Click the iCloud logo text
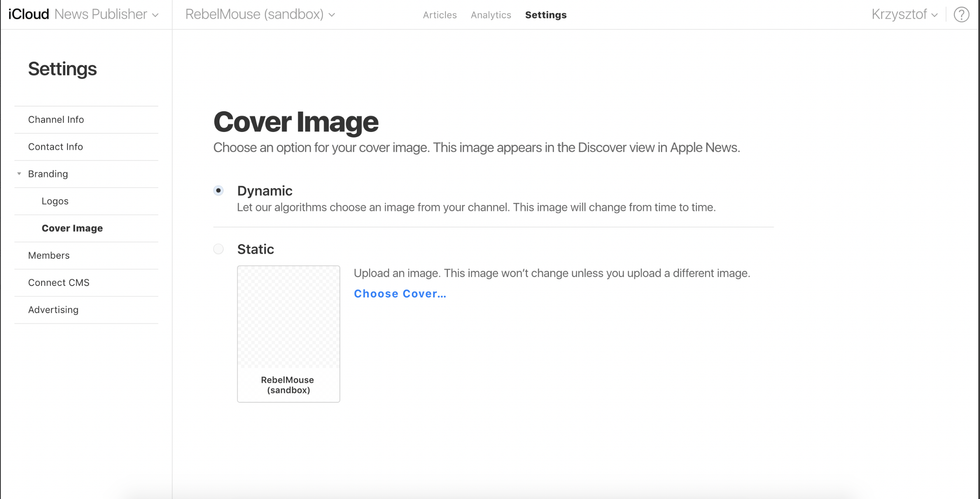 click(x=28, y=15)
